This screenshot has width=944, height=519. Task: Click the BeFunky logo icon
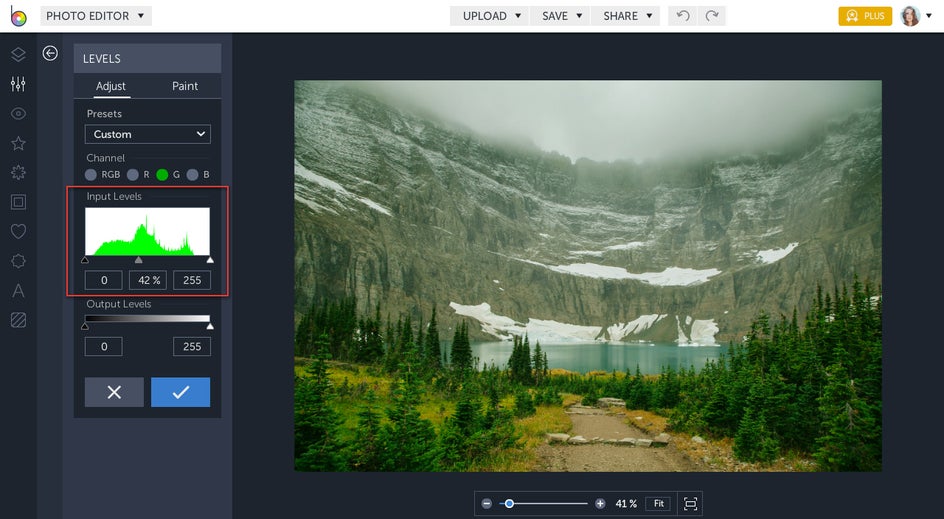pyautogui.click(x=18, y=16)
